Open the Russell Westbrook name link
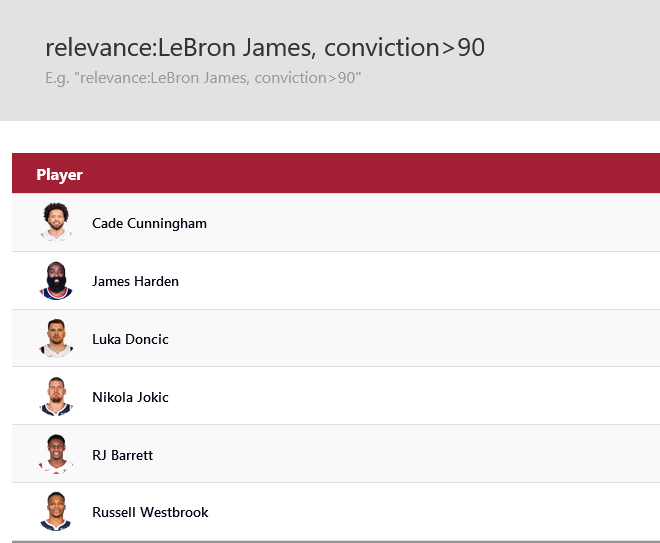660x543 pixels. click(x=150, y=512)
